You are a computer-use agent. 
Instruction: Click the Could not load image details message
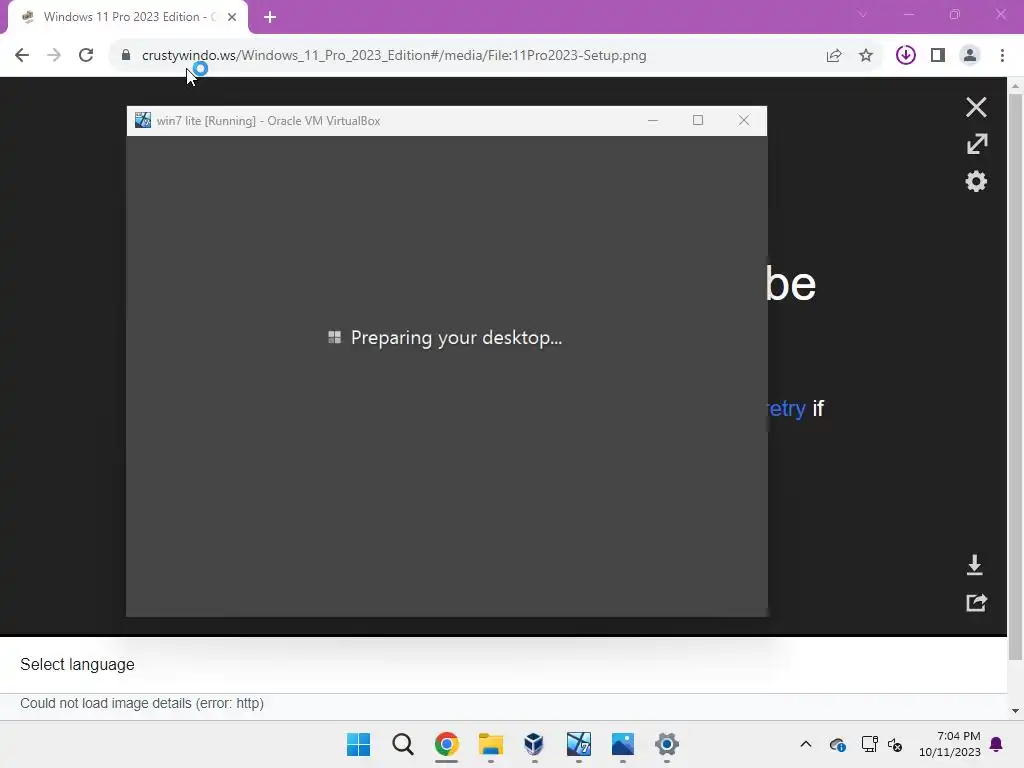[142, 703]
